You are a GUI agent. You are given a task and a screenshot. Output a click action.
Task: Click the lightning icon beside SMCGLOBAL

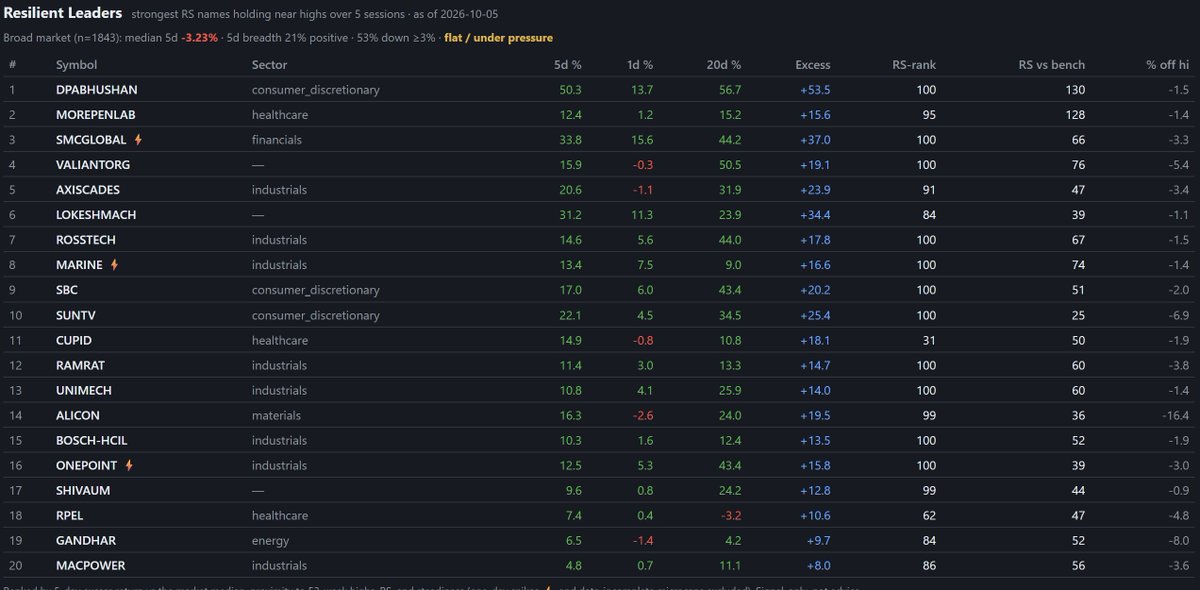coord(138,140)
